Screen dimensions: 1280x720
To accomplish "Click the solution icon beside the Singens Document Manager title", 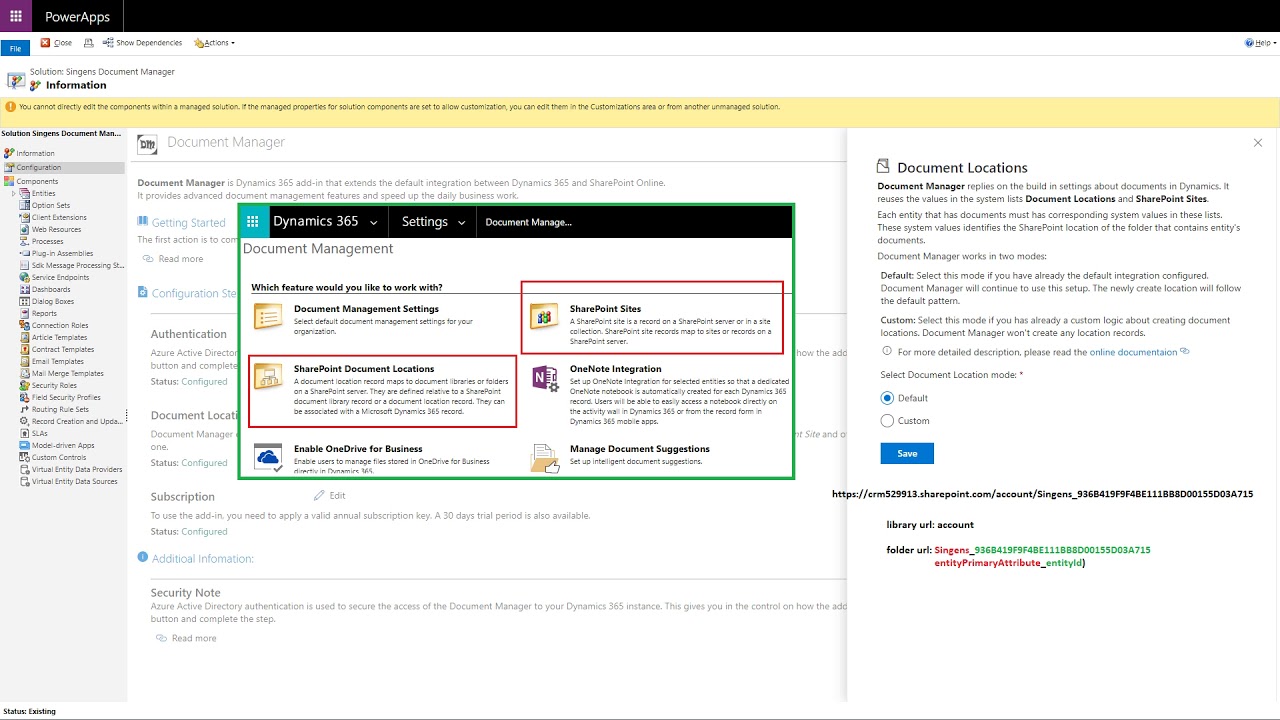I will tap(15, 80).
